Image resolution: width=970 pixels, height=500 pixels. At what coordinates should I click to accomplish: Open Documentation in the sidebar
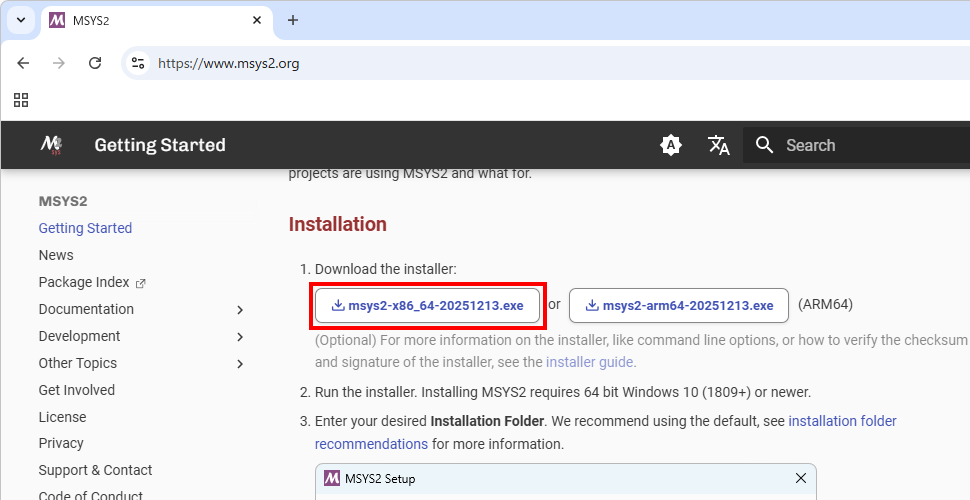[x=86, y=309]
